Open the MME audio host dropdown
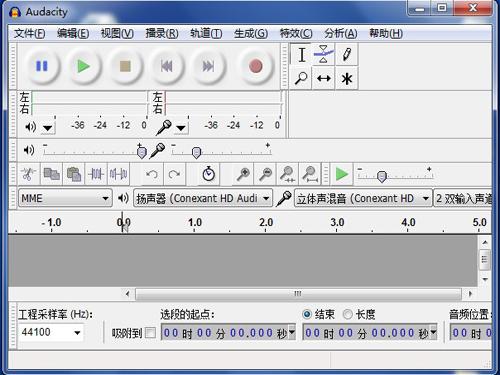 click(65, 198)
